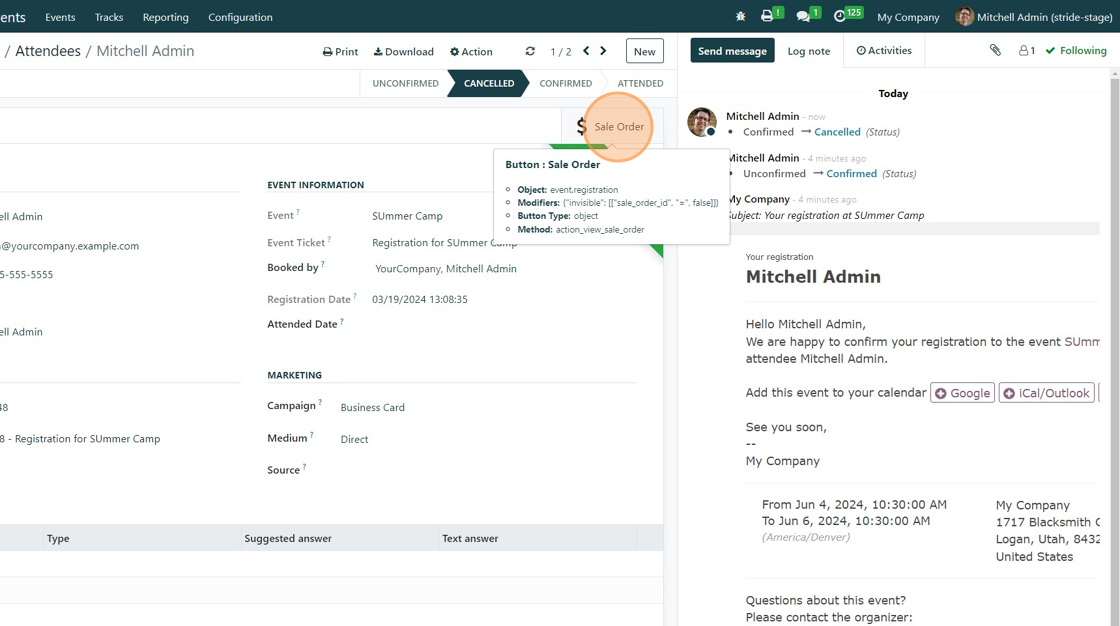
Task: Add calendar via iCal/Outlook button
Action: coord(1046,393)
